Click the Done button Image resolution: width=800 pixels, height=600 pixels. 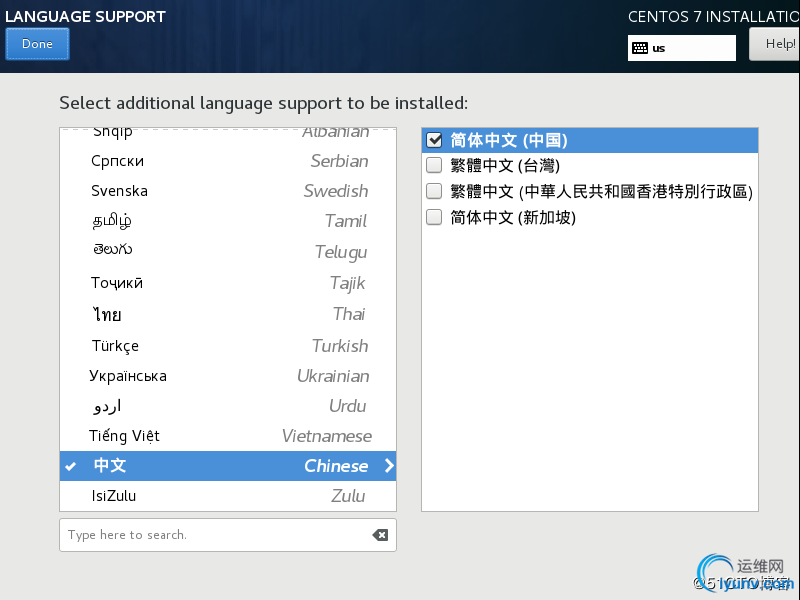(37, 44)
